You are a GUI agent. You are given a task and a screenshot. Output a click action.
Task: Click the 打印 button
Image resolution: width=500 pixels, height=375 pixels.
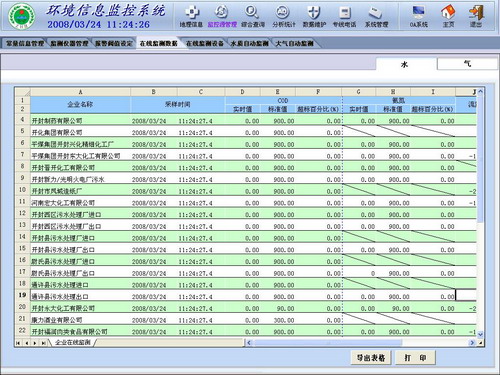pos(415,358)
